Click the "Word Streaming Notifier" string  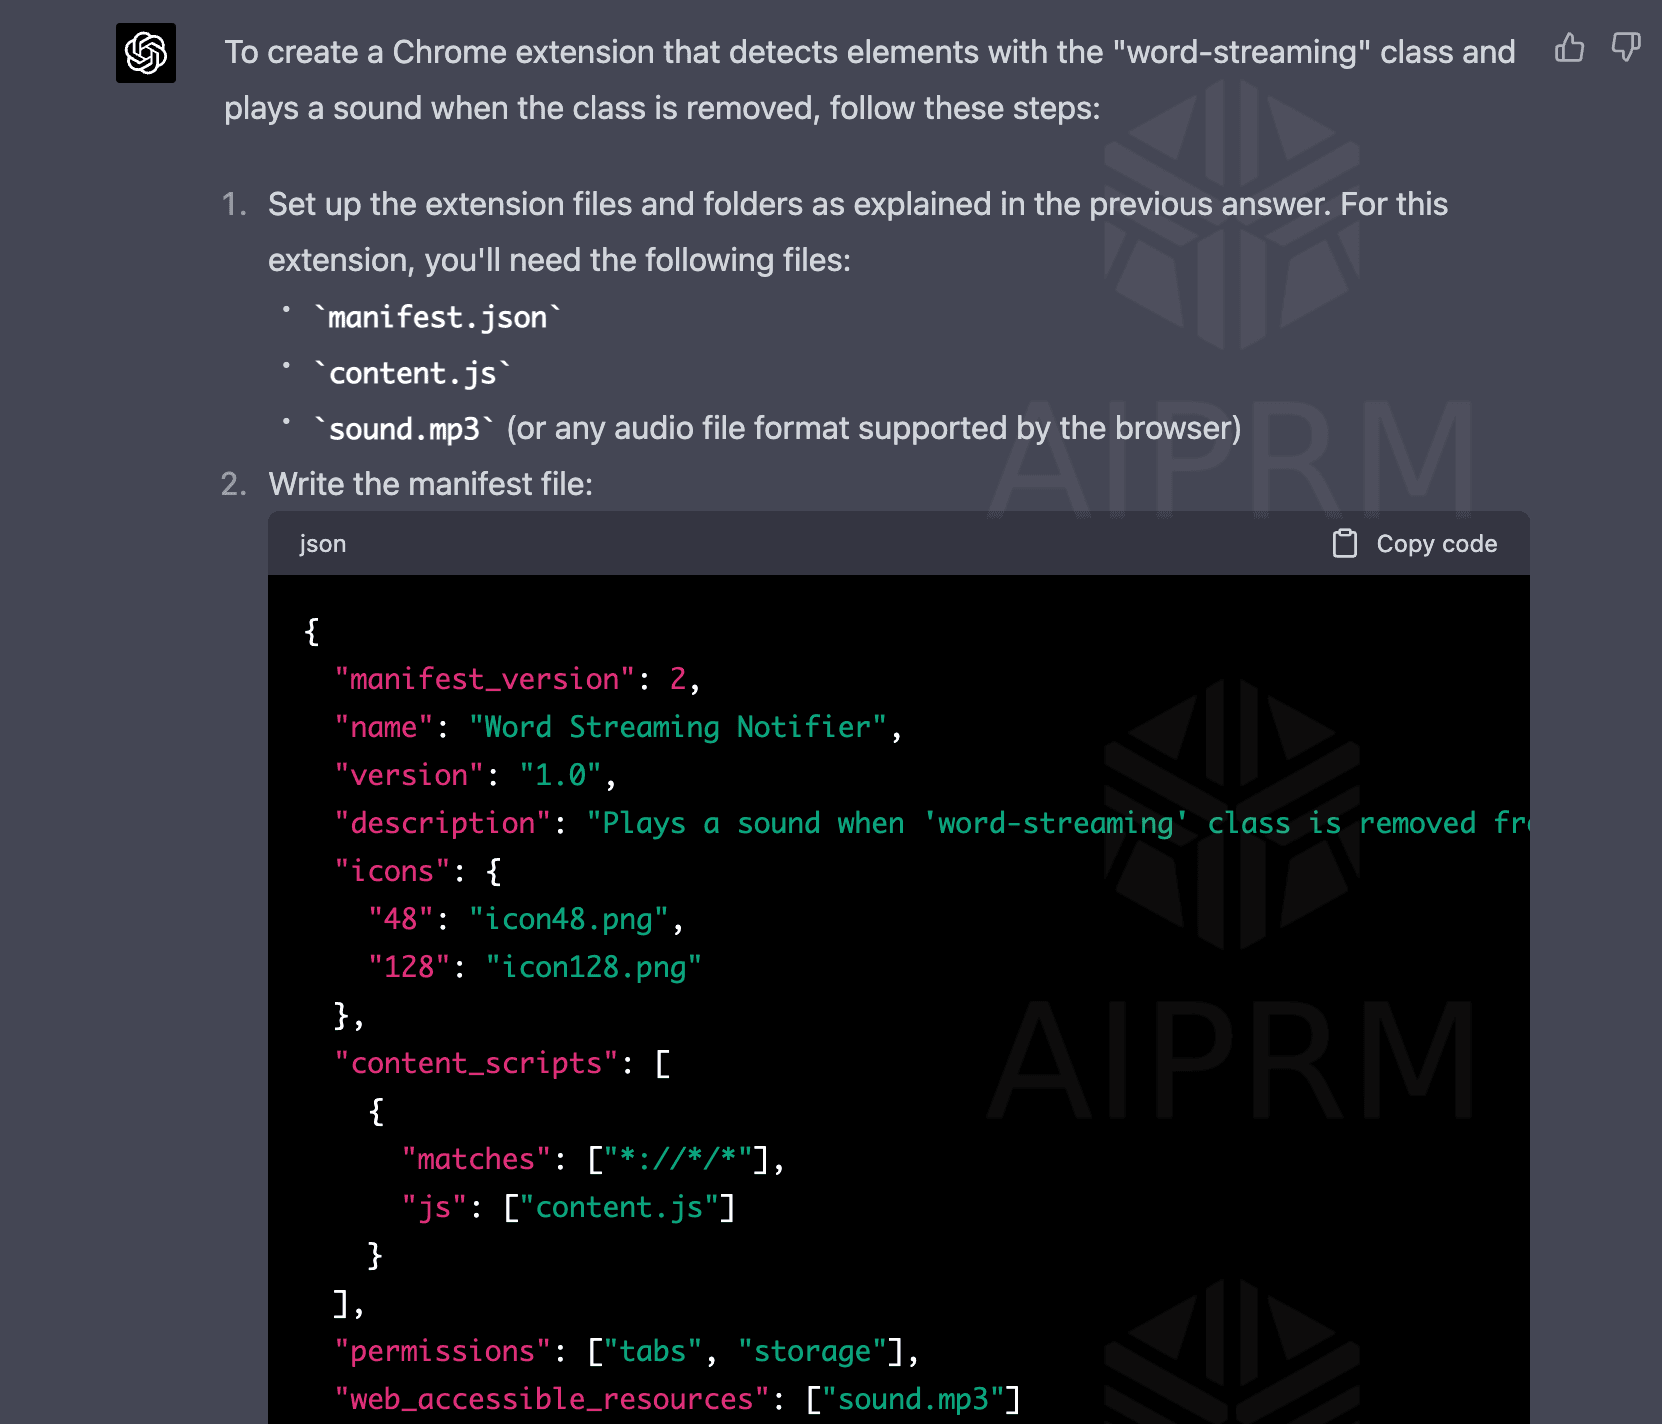coord(678,727)
